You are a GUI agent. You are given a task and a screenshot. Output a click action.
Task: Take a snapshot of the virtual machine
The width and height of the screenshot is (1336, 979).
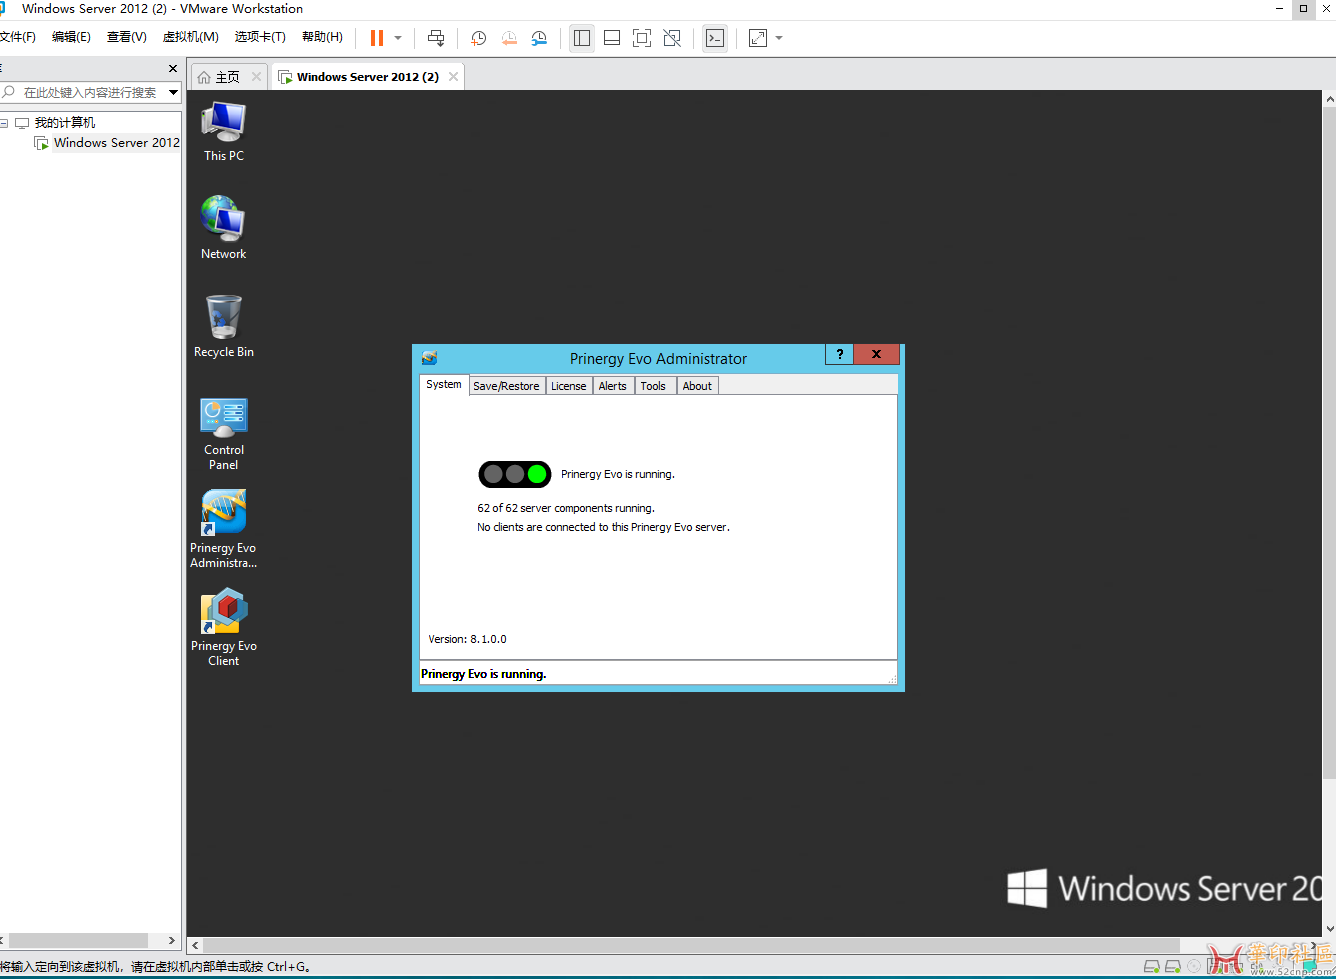479,38
